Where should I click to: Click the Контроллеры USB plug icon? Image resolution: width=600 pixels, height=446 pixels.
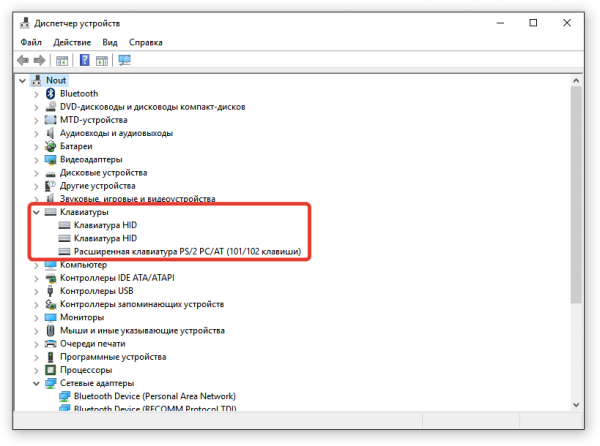(x=50, y=291)
